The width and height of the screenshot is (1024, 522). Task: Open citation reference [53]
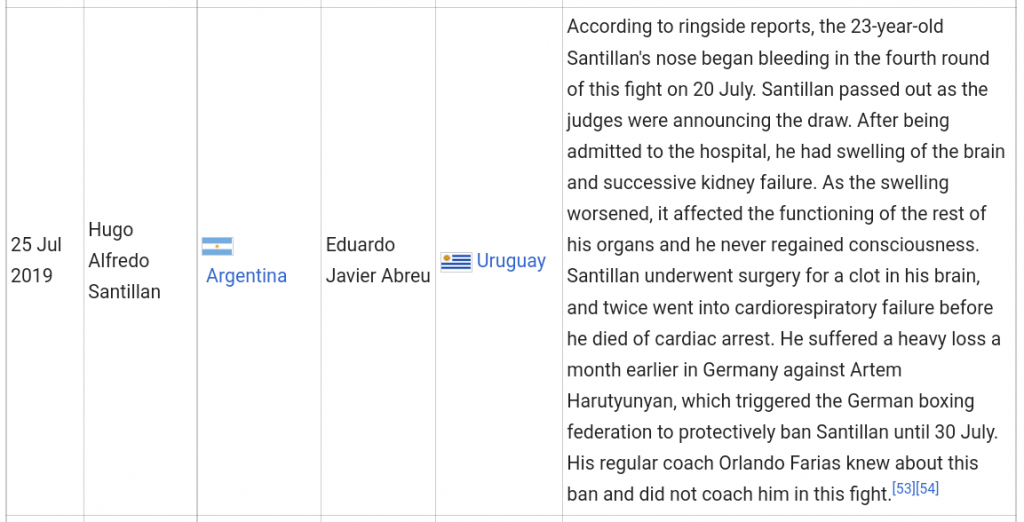904,488
